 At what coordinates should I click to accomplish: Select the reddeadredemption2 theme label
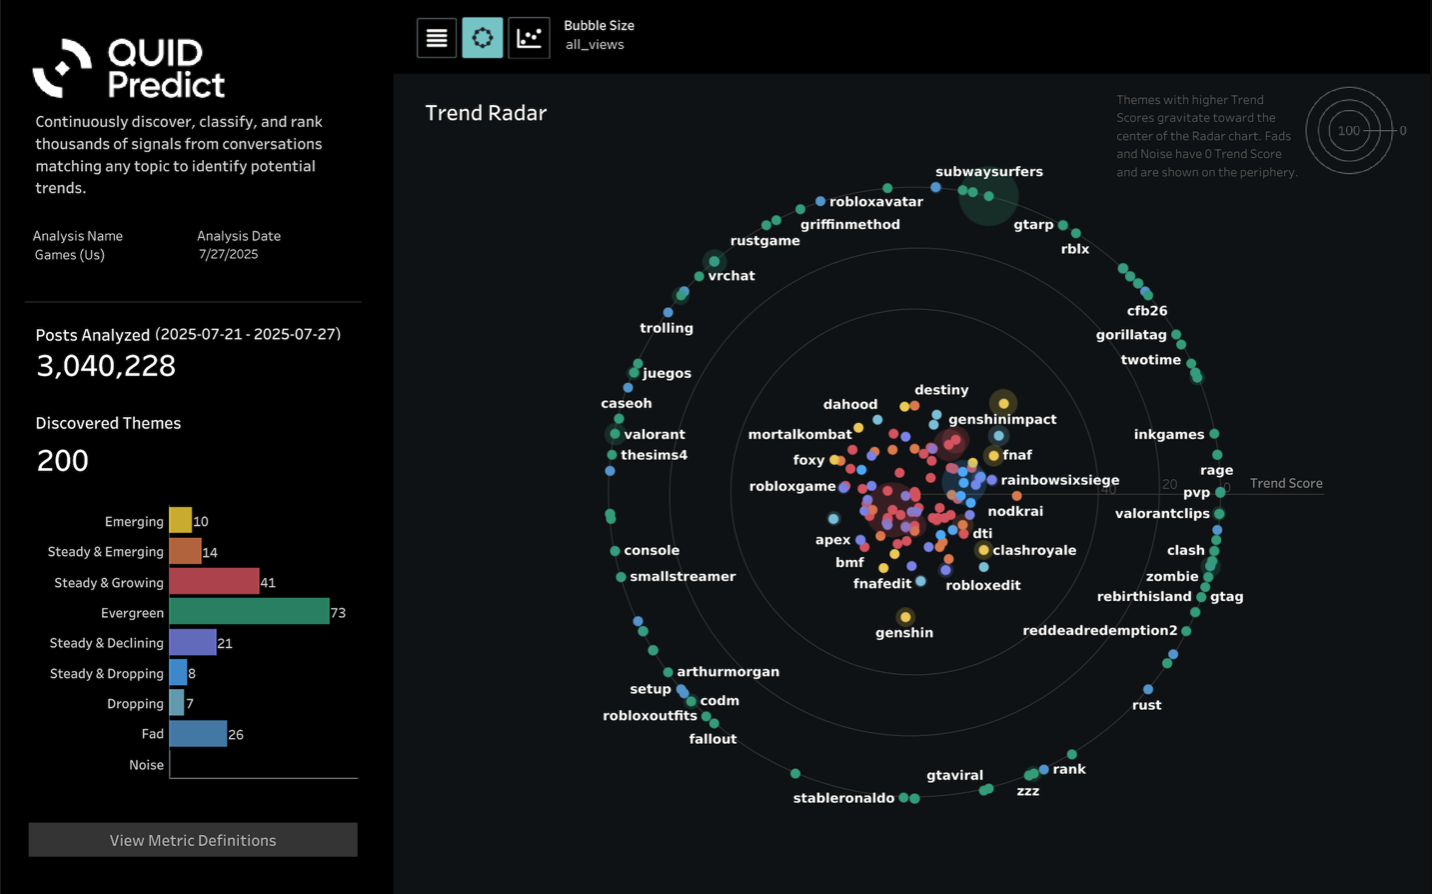point(1100,630)
